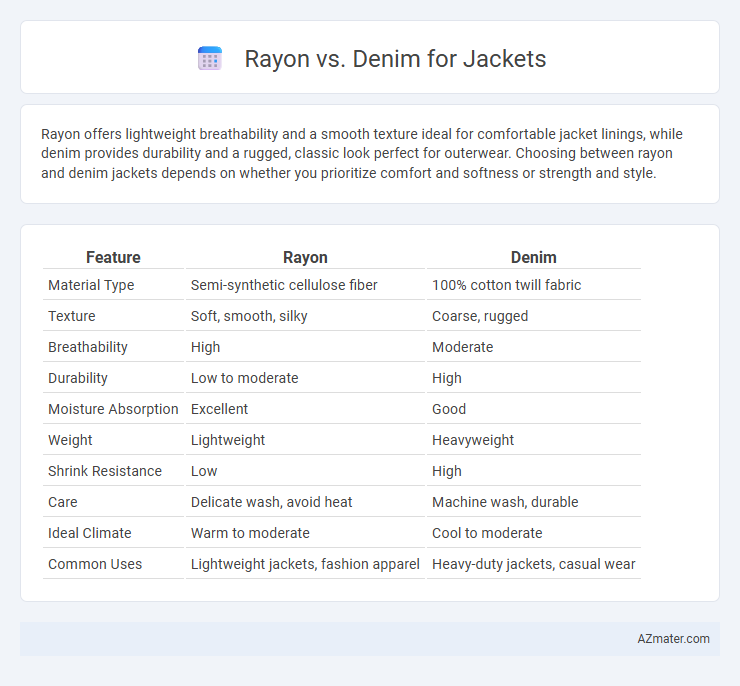740x686 pixels.
Task: Click the 'Durability' row label
Action: pyautogui.click(x=78, y=378)
